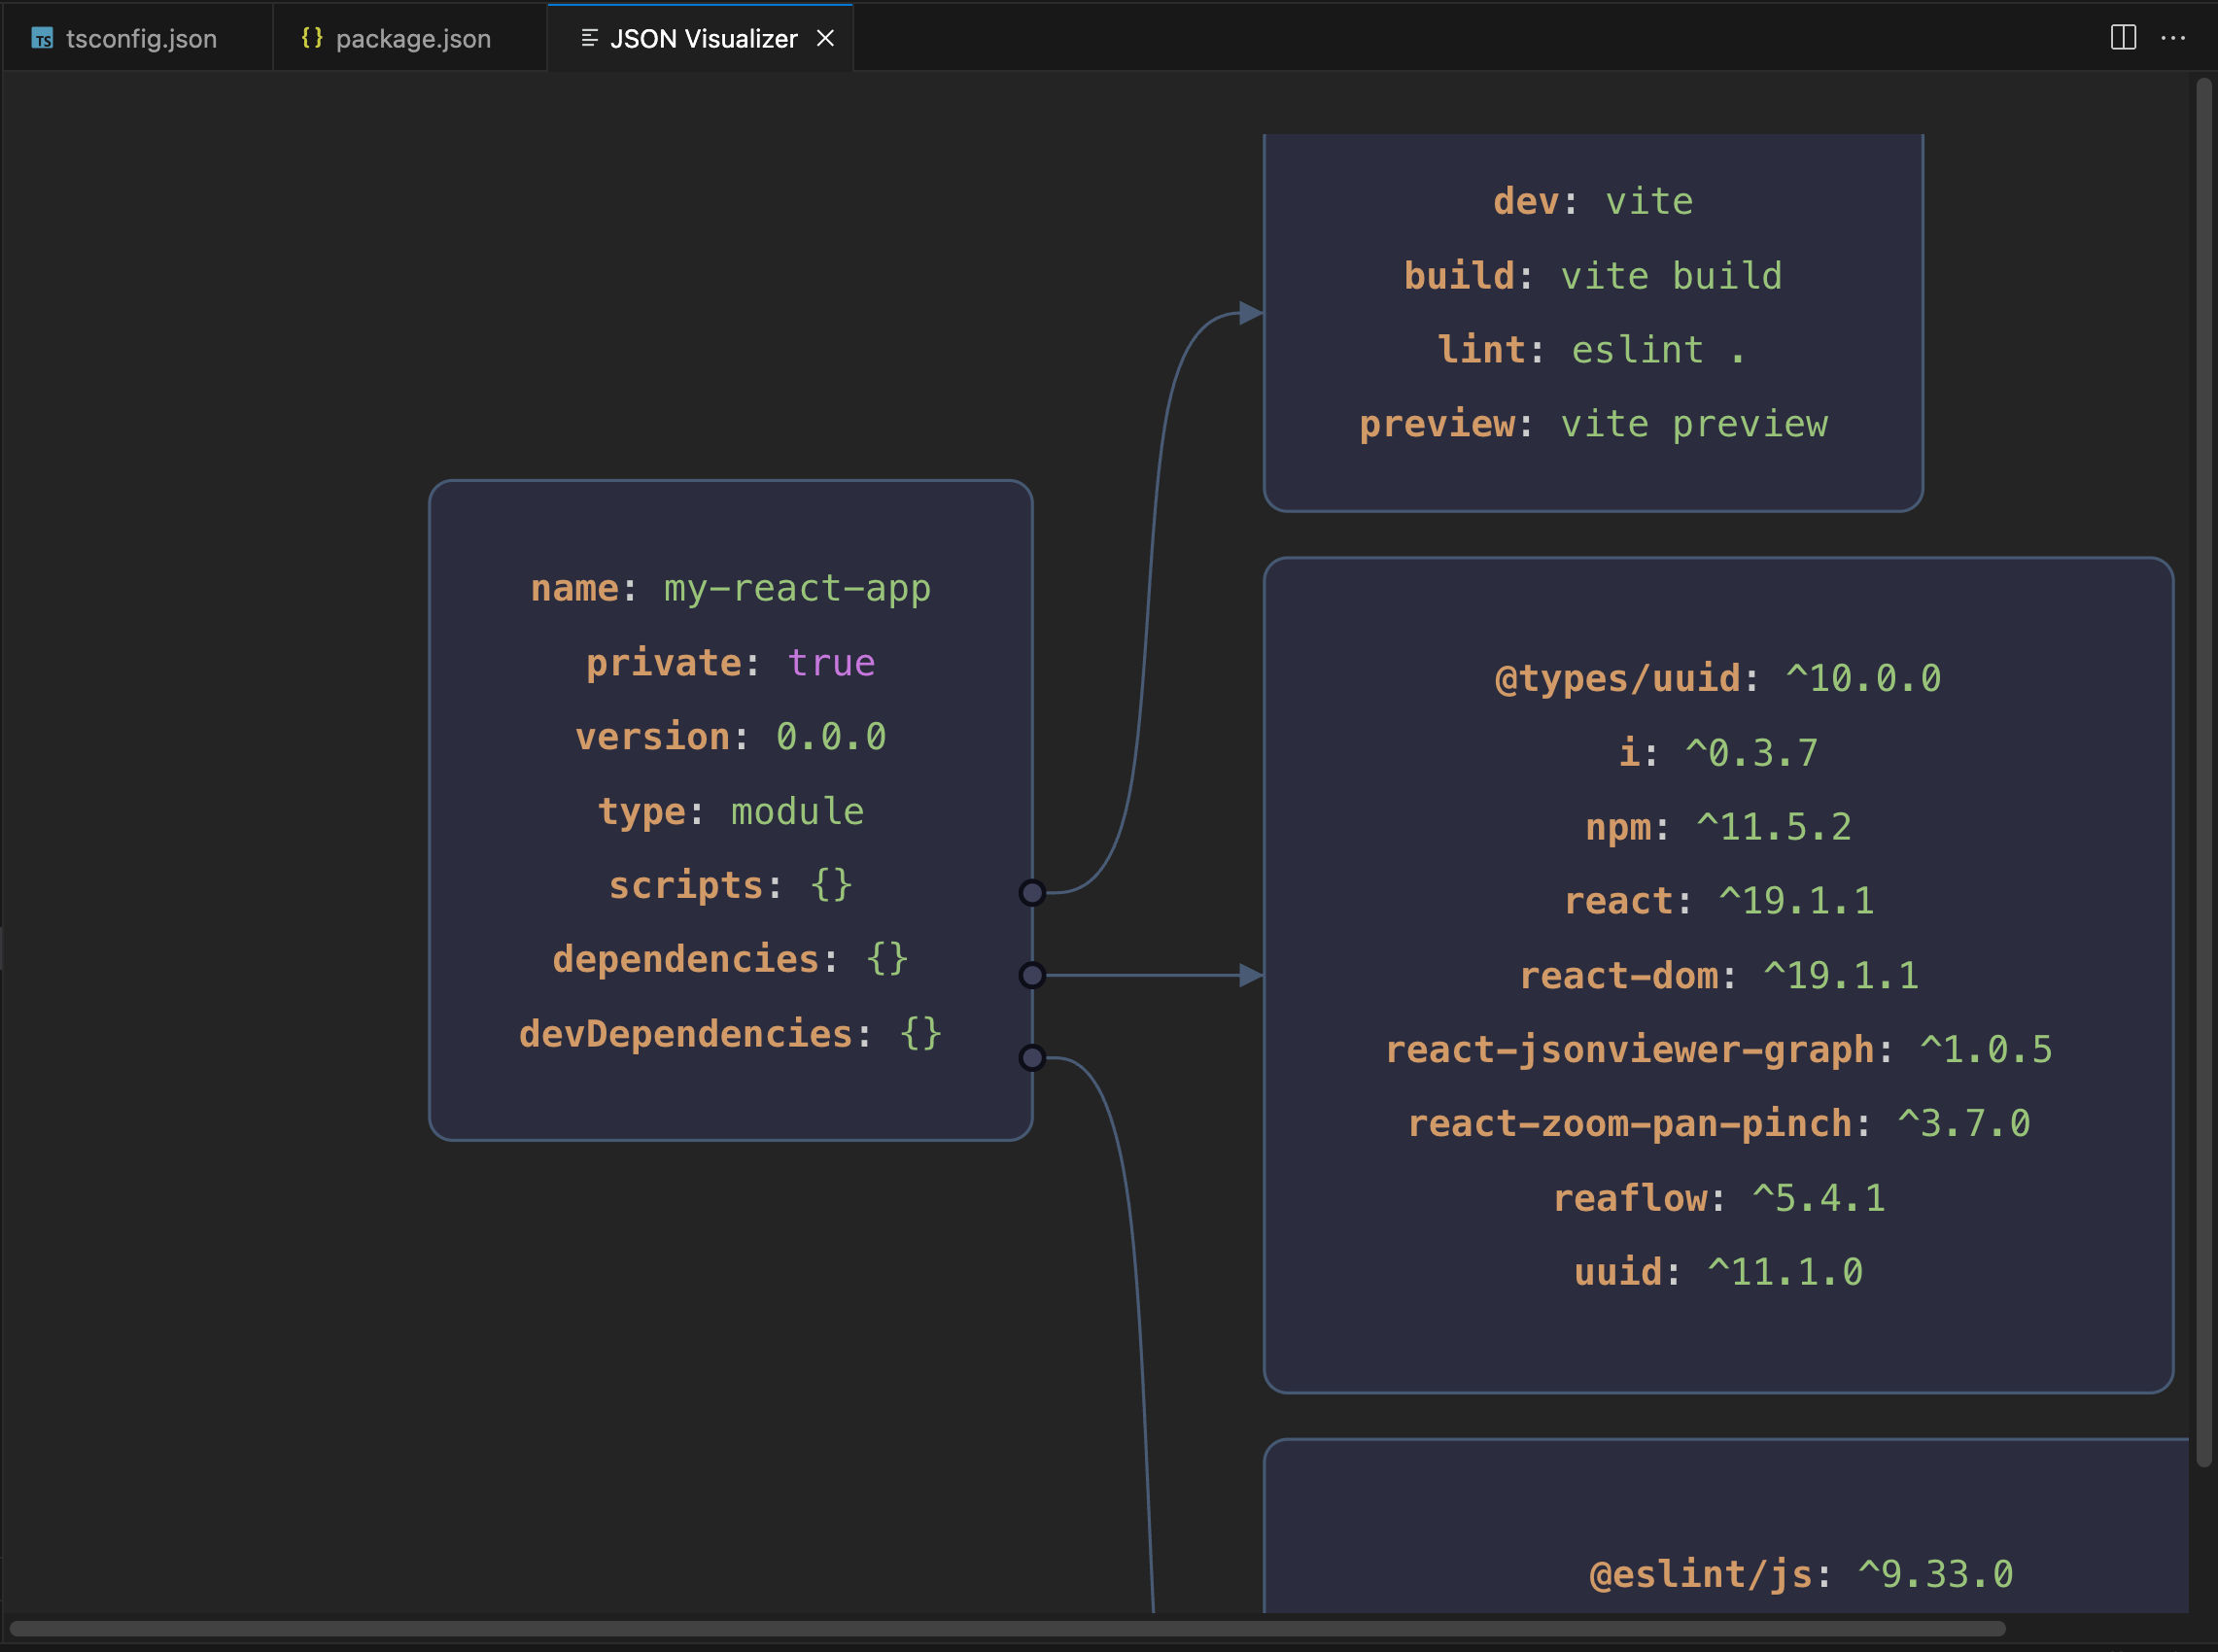Click the split editor icon in the toolbar
Image resolution: width=2218 pixels, height=1652 pixels.
2121,38
